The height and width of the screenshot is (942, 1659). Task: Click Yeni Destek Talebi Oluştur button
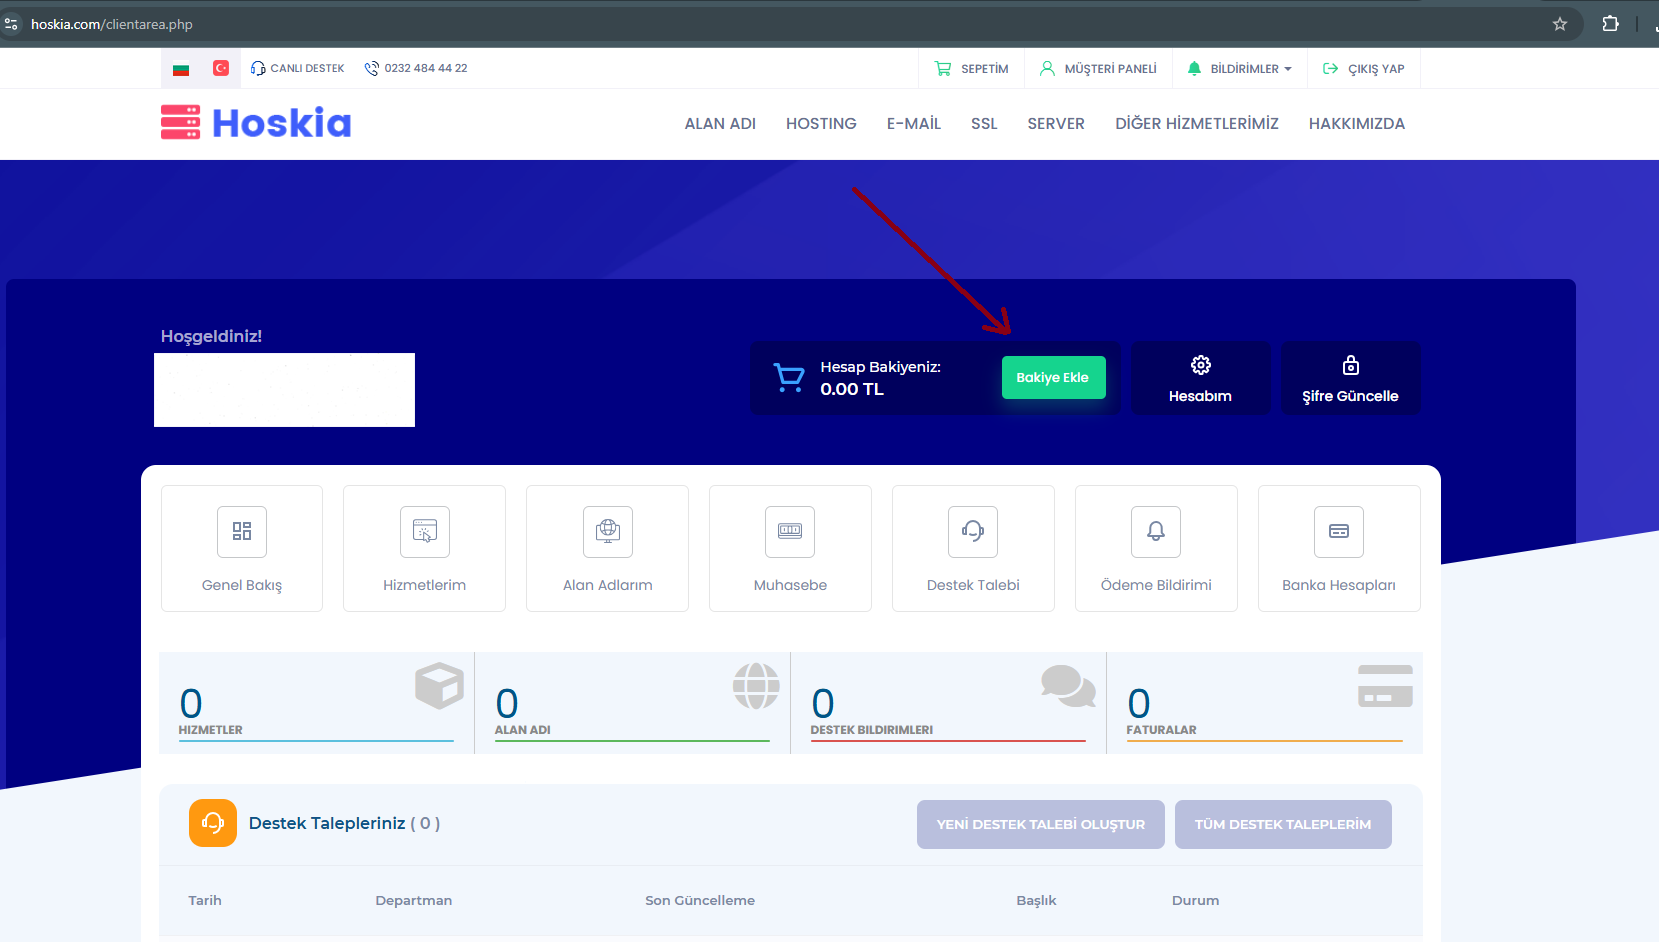tap(1040, 824)
